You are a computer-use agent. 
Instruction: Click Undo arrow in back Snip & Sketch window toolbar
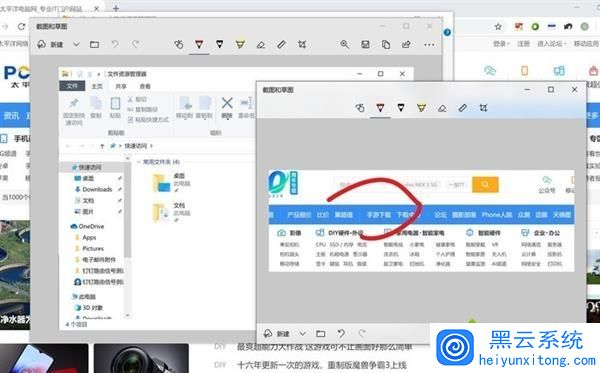115,44
